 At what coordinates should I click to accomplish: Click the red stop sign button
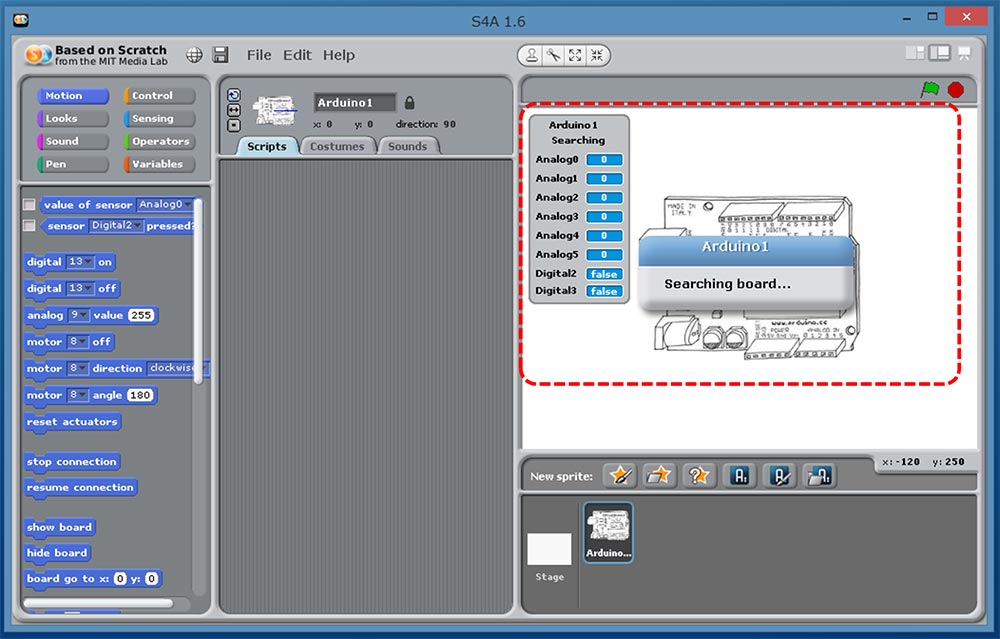tap(955, 90)
